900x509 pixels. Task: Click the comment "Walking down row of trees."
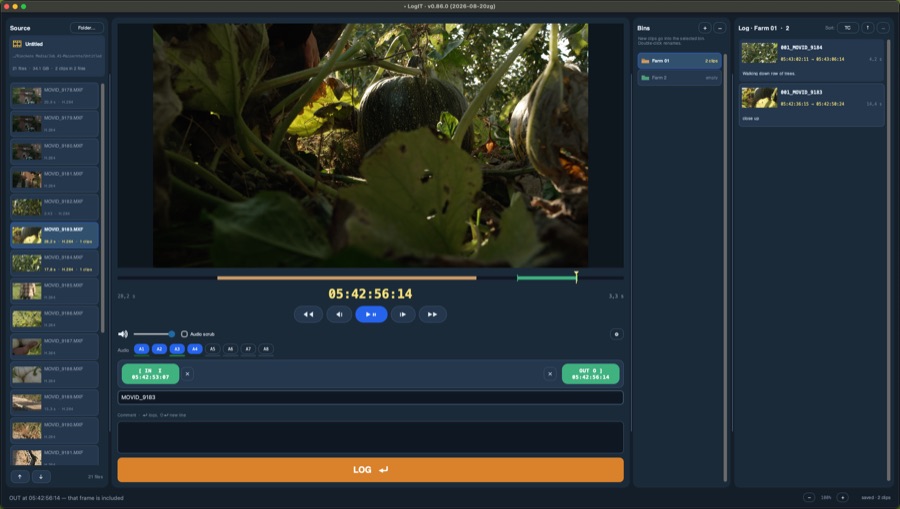click(769, 73)
